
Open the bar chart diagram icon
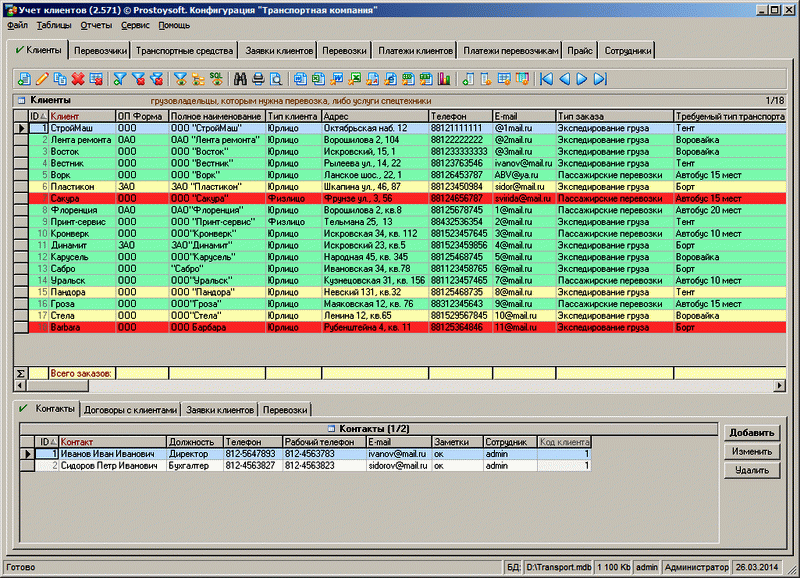[x=444, y=78]
